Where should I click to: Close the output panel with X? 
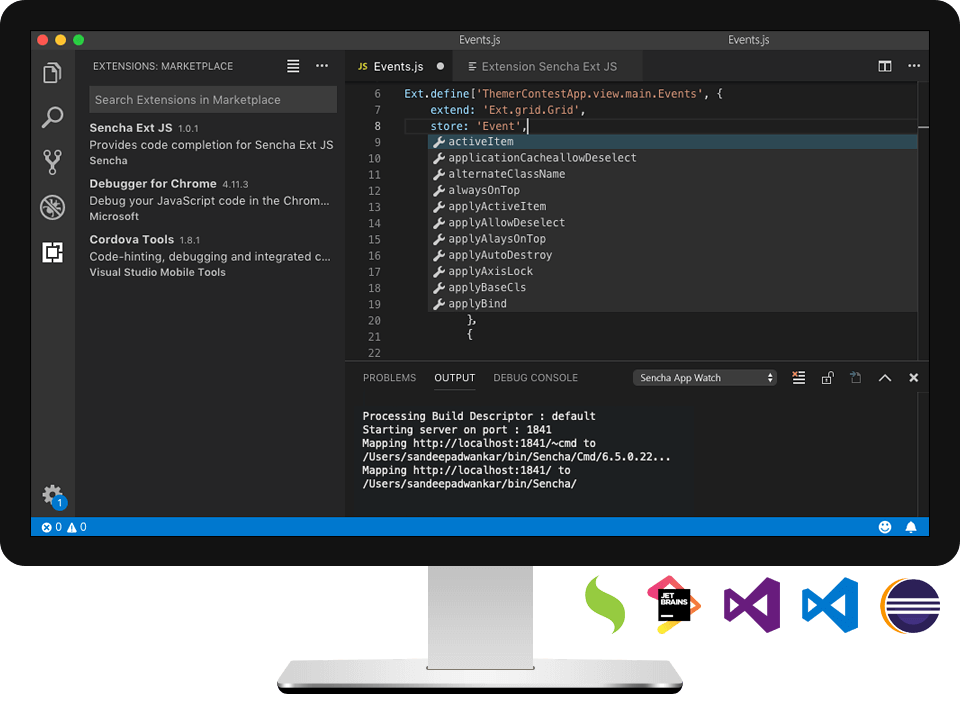913,378
